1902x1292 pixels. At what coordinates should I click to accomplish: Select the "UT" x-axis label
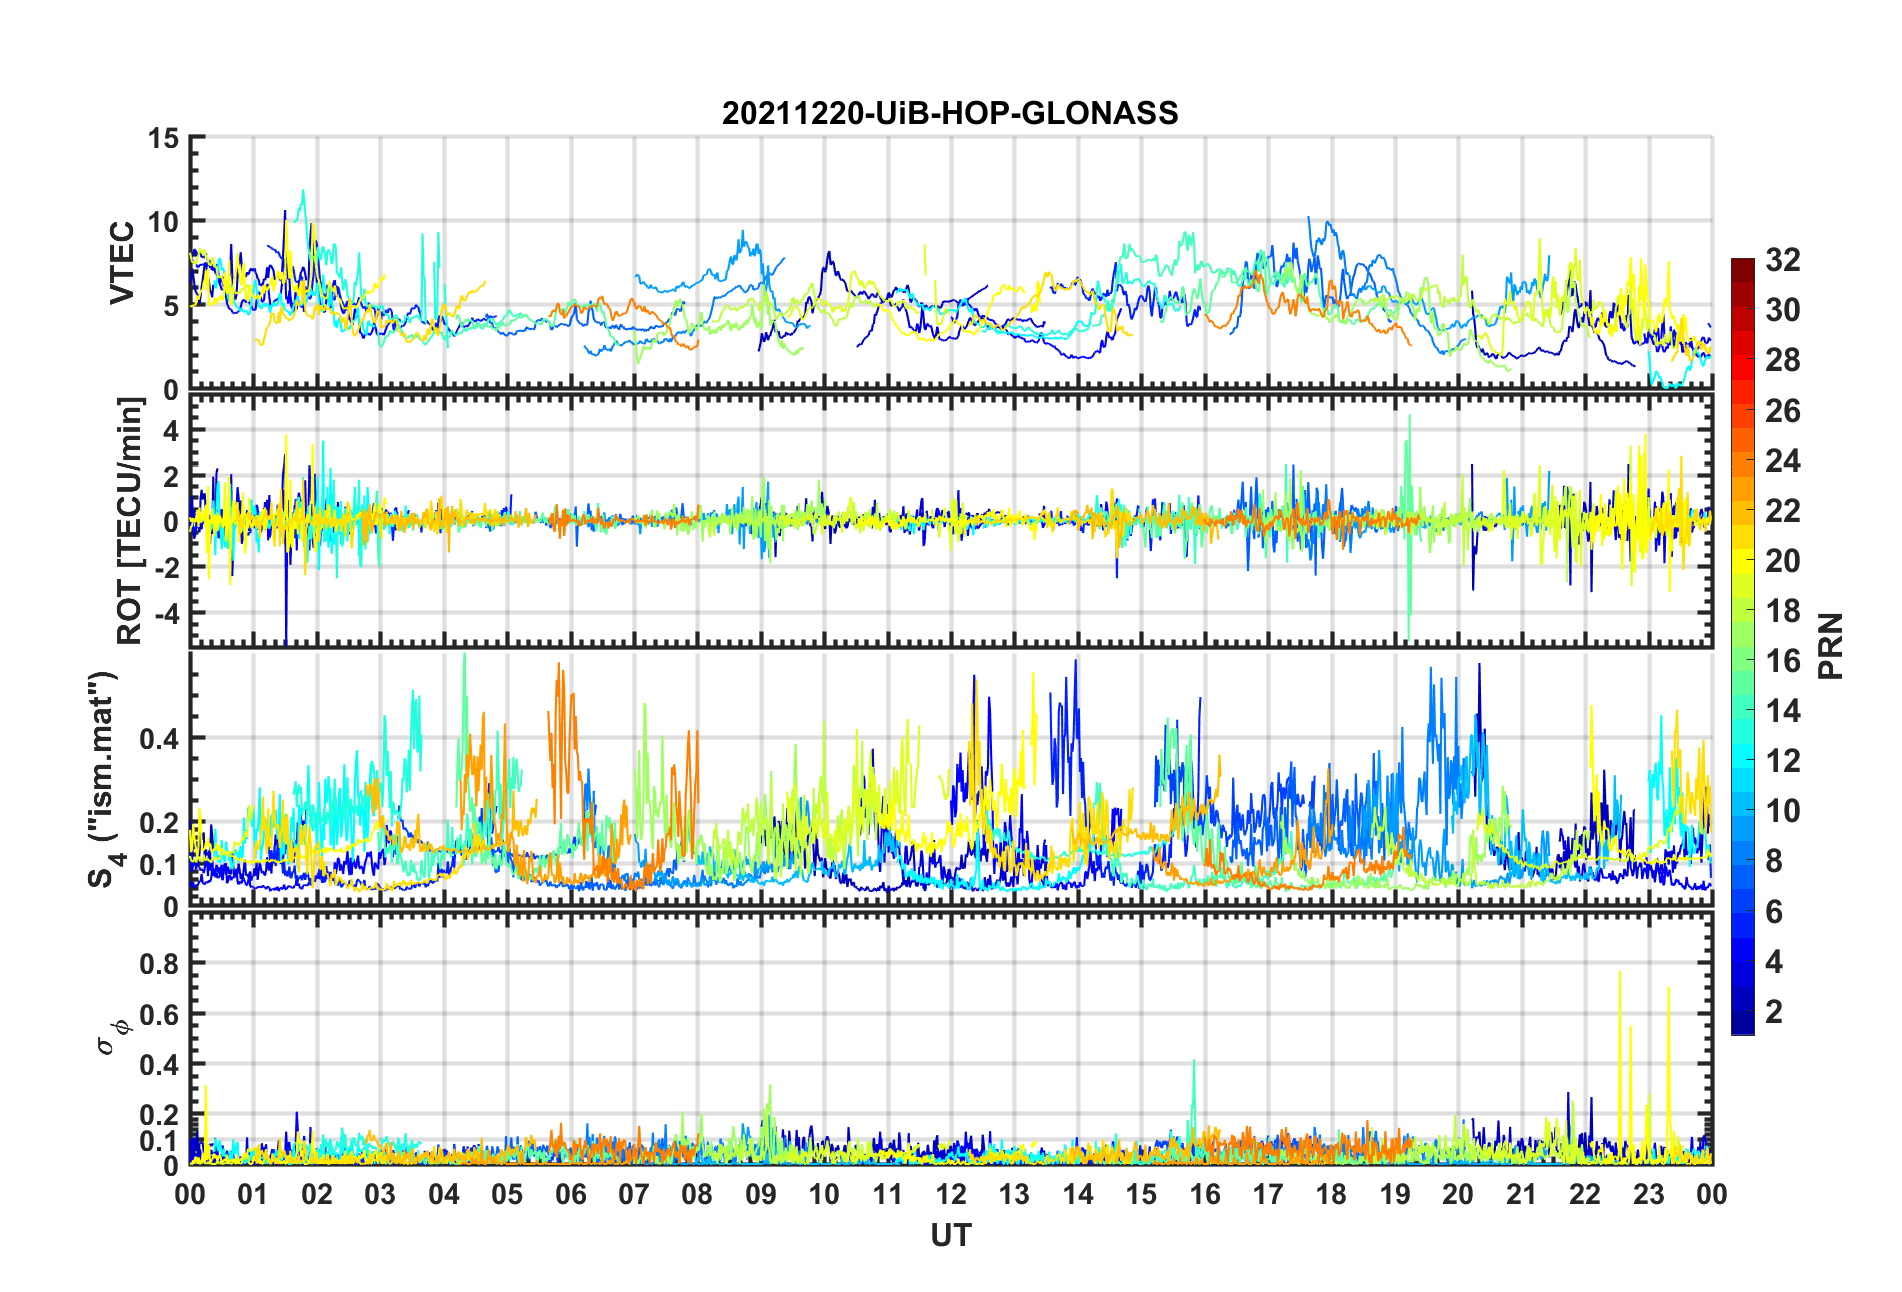click(951, 1236)
